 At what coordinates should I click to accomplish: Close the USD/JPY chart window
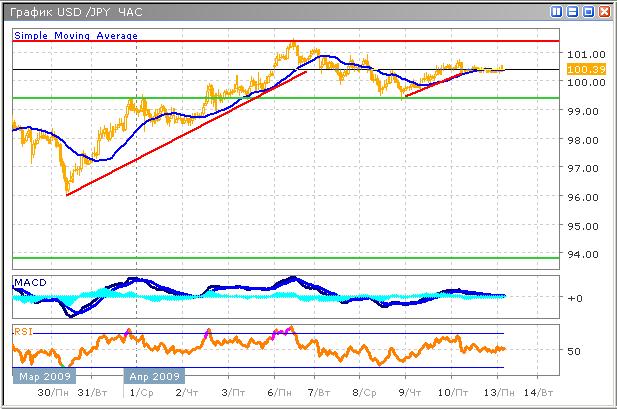point(604,12)
